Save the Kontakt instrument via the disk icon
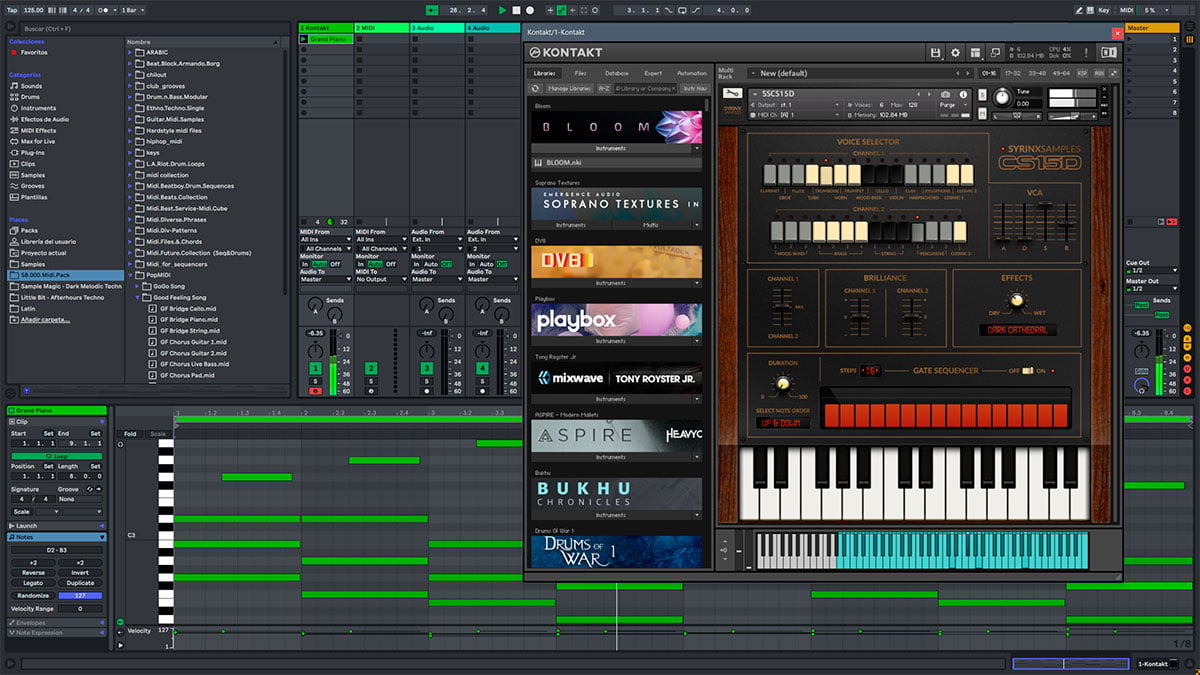The image size is (1200, 675). [x=935, y=52]
